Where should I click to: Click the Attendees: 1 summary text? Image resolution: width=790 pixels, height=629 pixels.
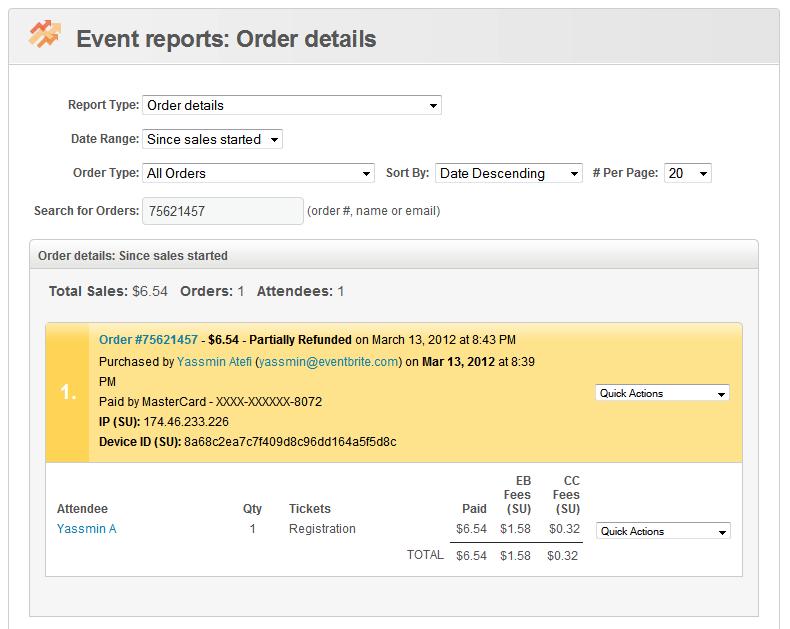click(300, 291)
